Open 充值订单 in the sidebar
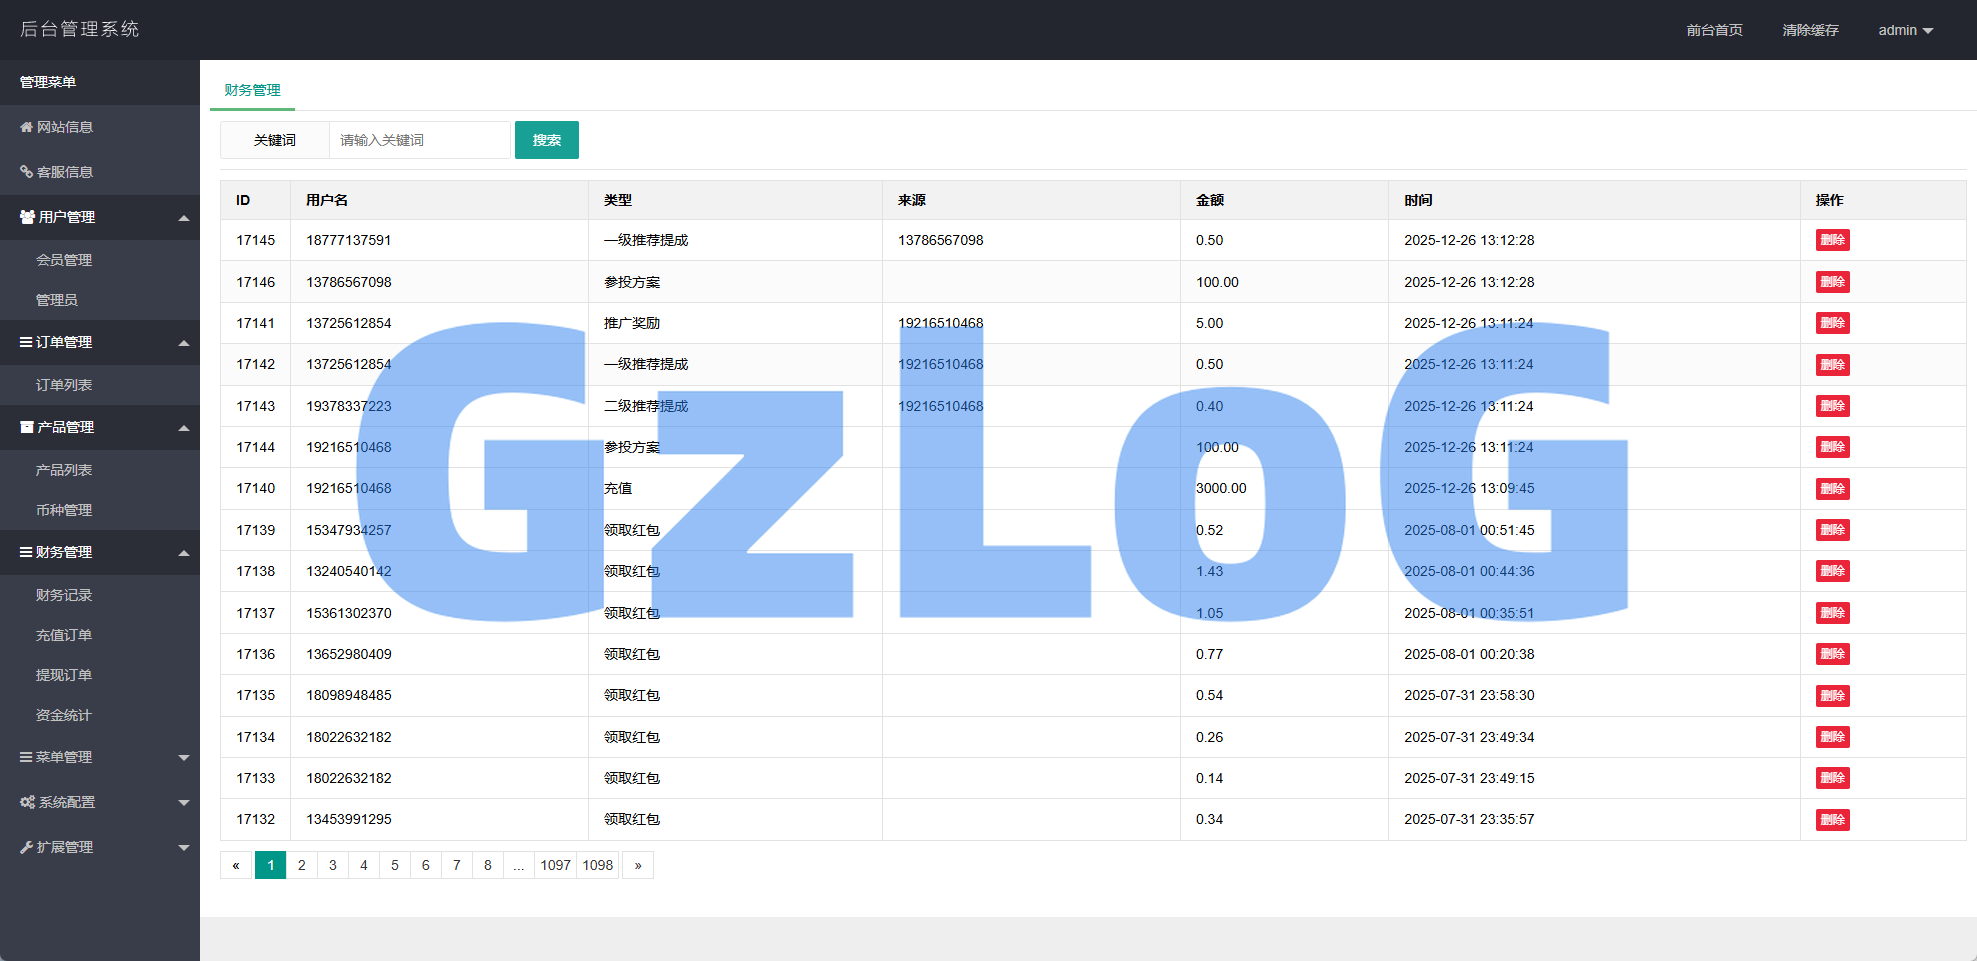 (64, 635)
